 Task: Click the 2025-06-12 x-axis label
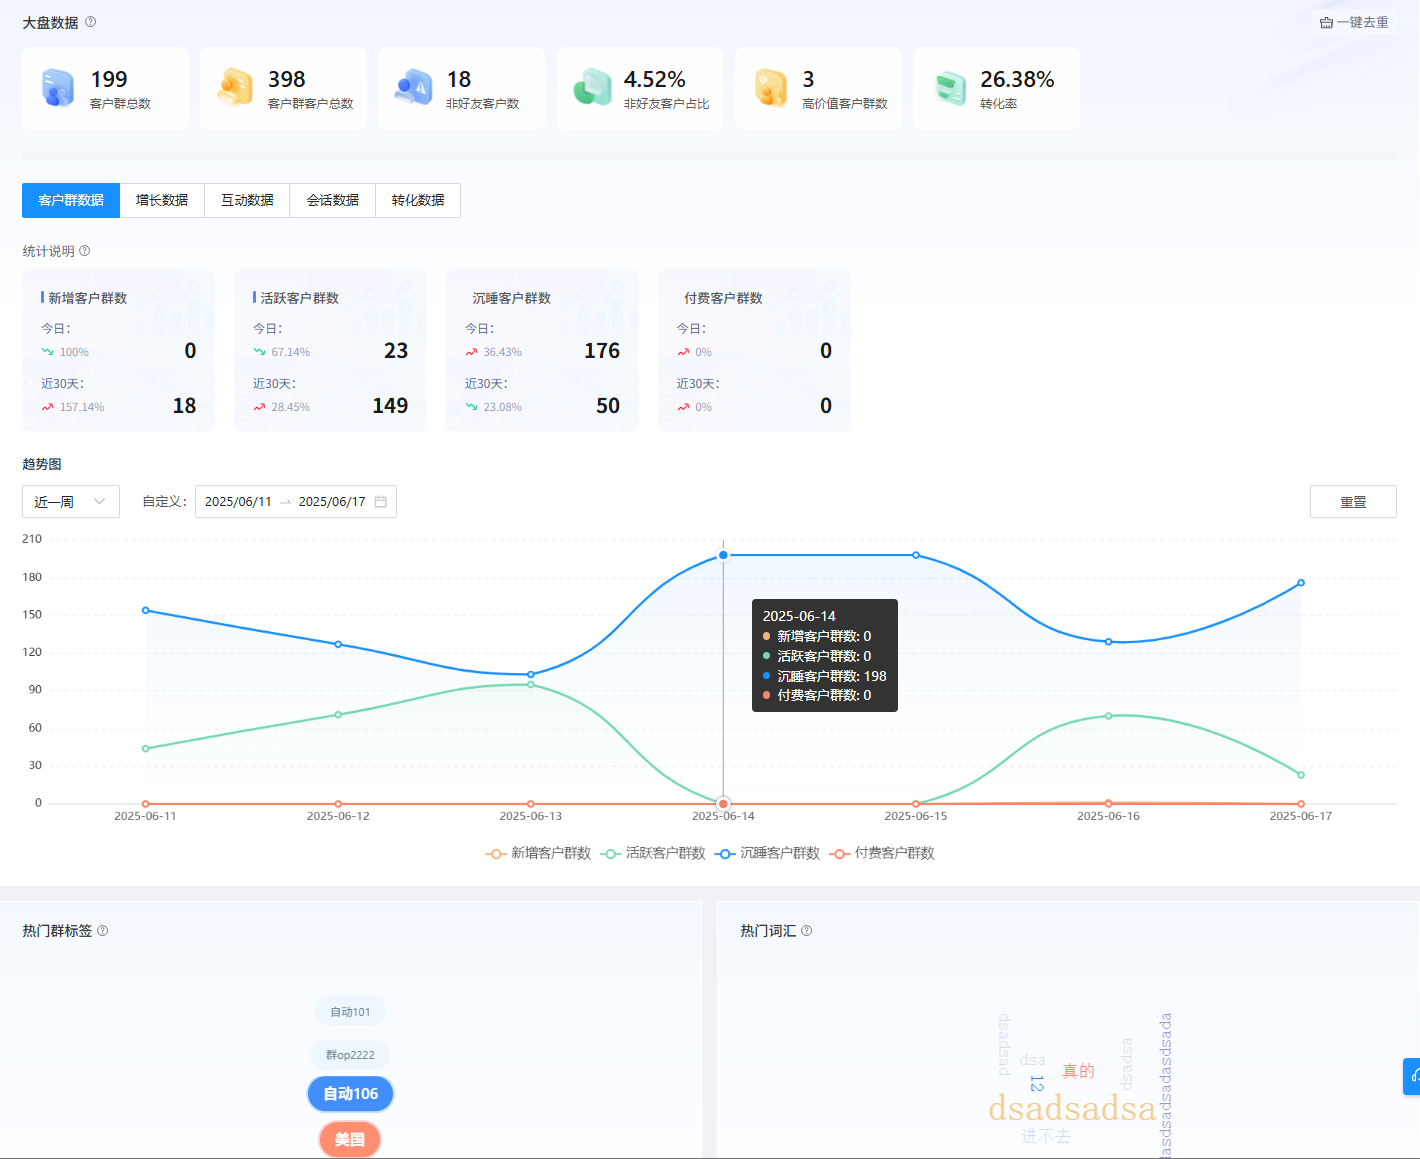pyautogui.click(x=338, y=816)
